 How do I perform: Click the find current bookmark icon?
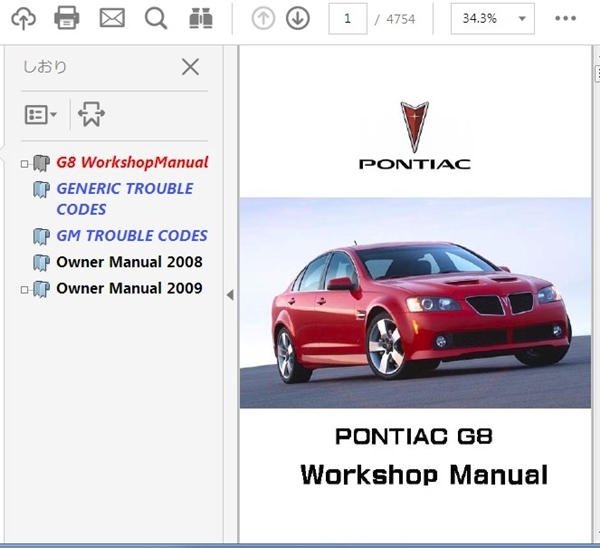tap(91, 114)
